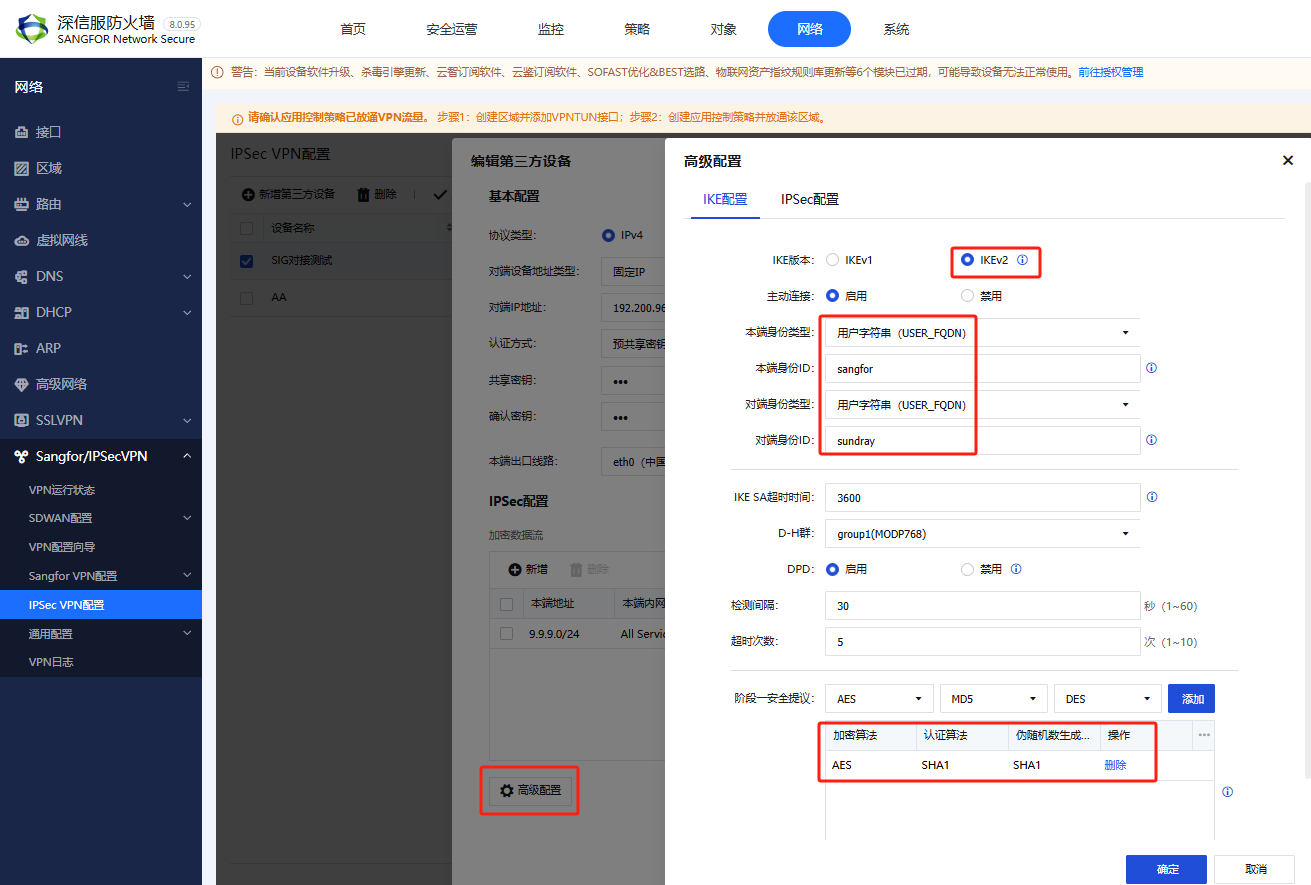This screenshot has width=1311, height=885.
Task: Click the 路由 icon in the sidebar
Action: pos(21,204)
